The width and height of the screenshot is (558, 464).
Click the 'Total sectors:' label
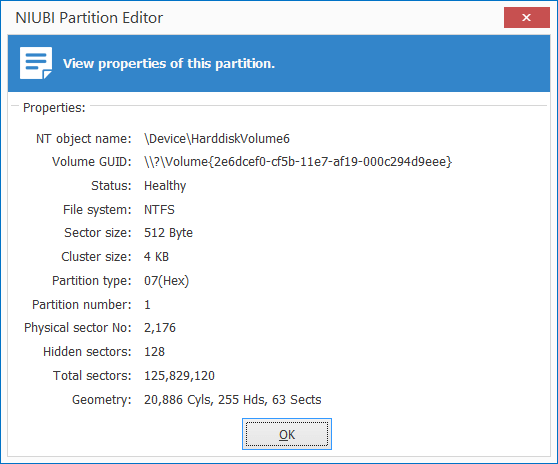[92, 376]
